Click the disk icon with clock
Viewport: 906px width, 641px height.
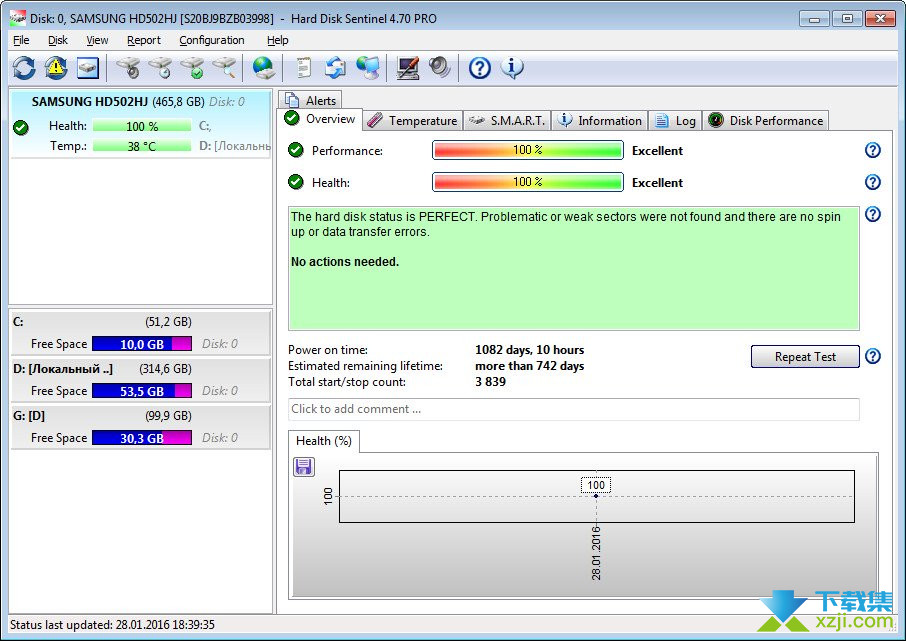[160, 68]
